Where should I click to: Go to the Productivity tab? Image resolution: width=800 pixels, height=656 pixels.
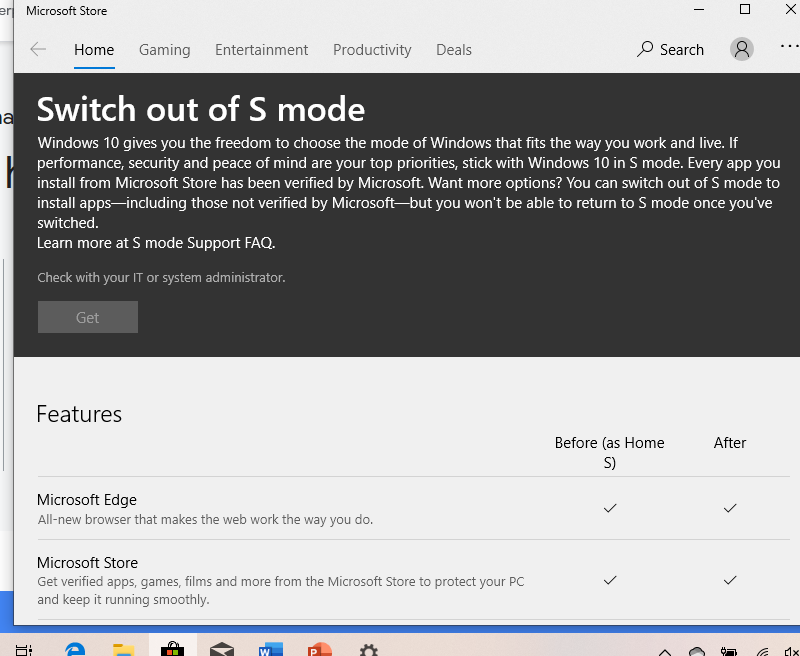372,49
